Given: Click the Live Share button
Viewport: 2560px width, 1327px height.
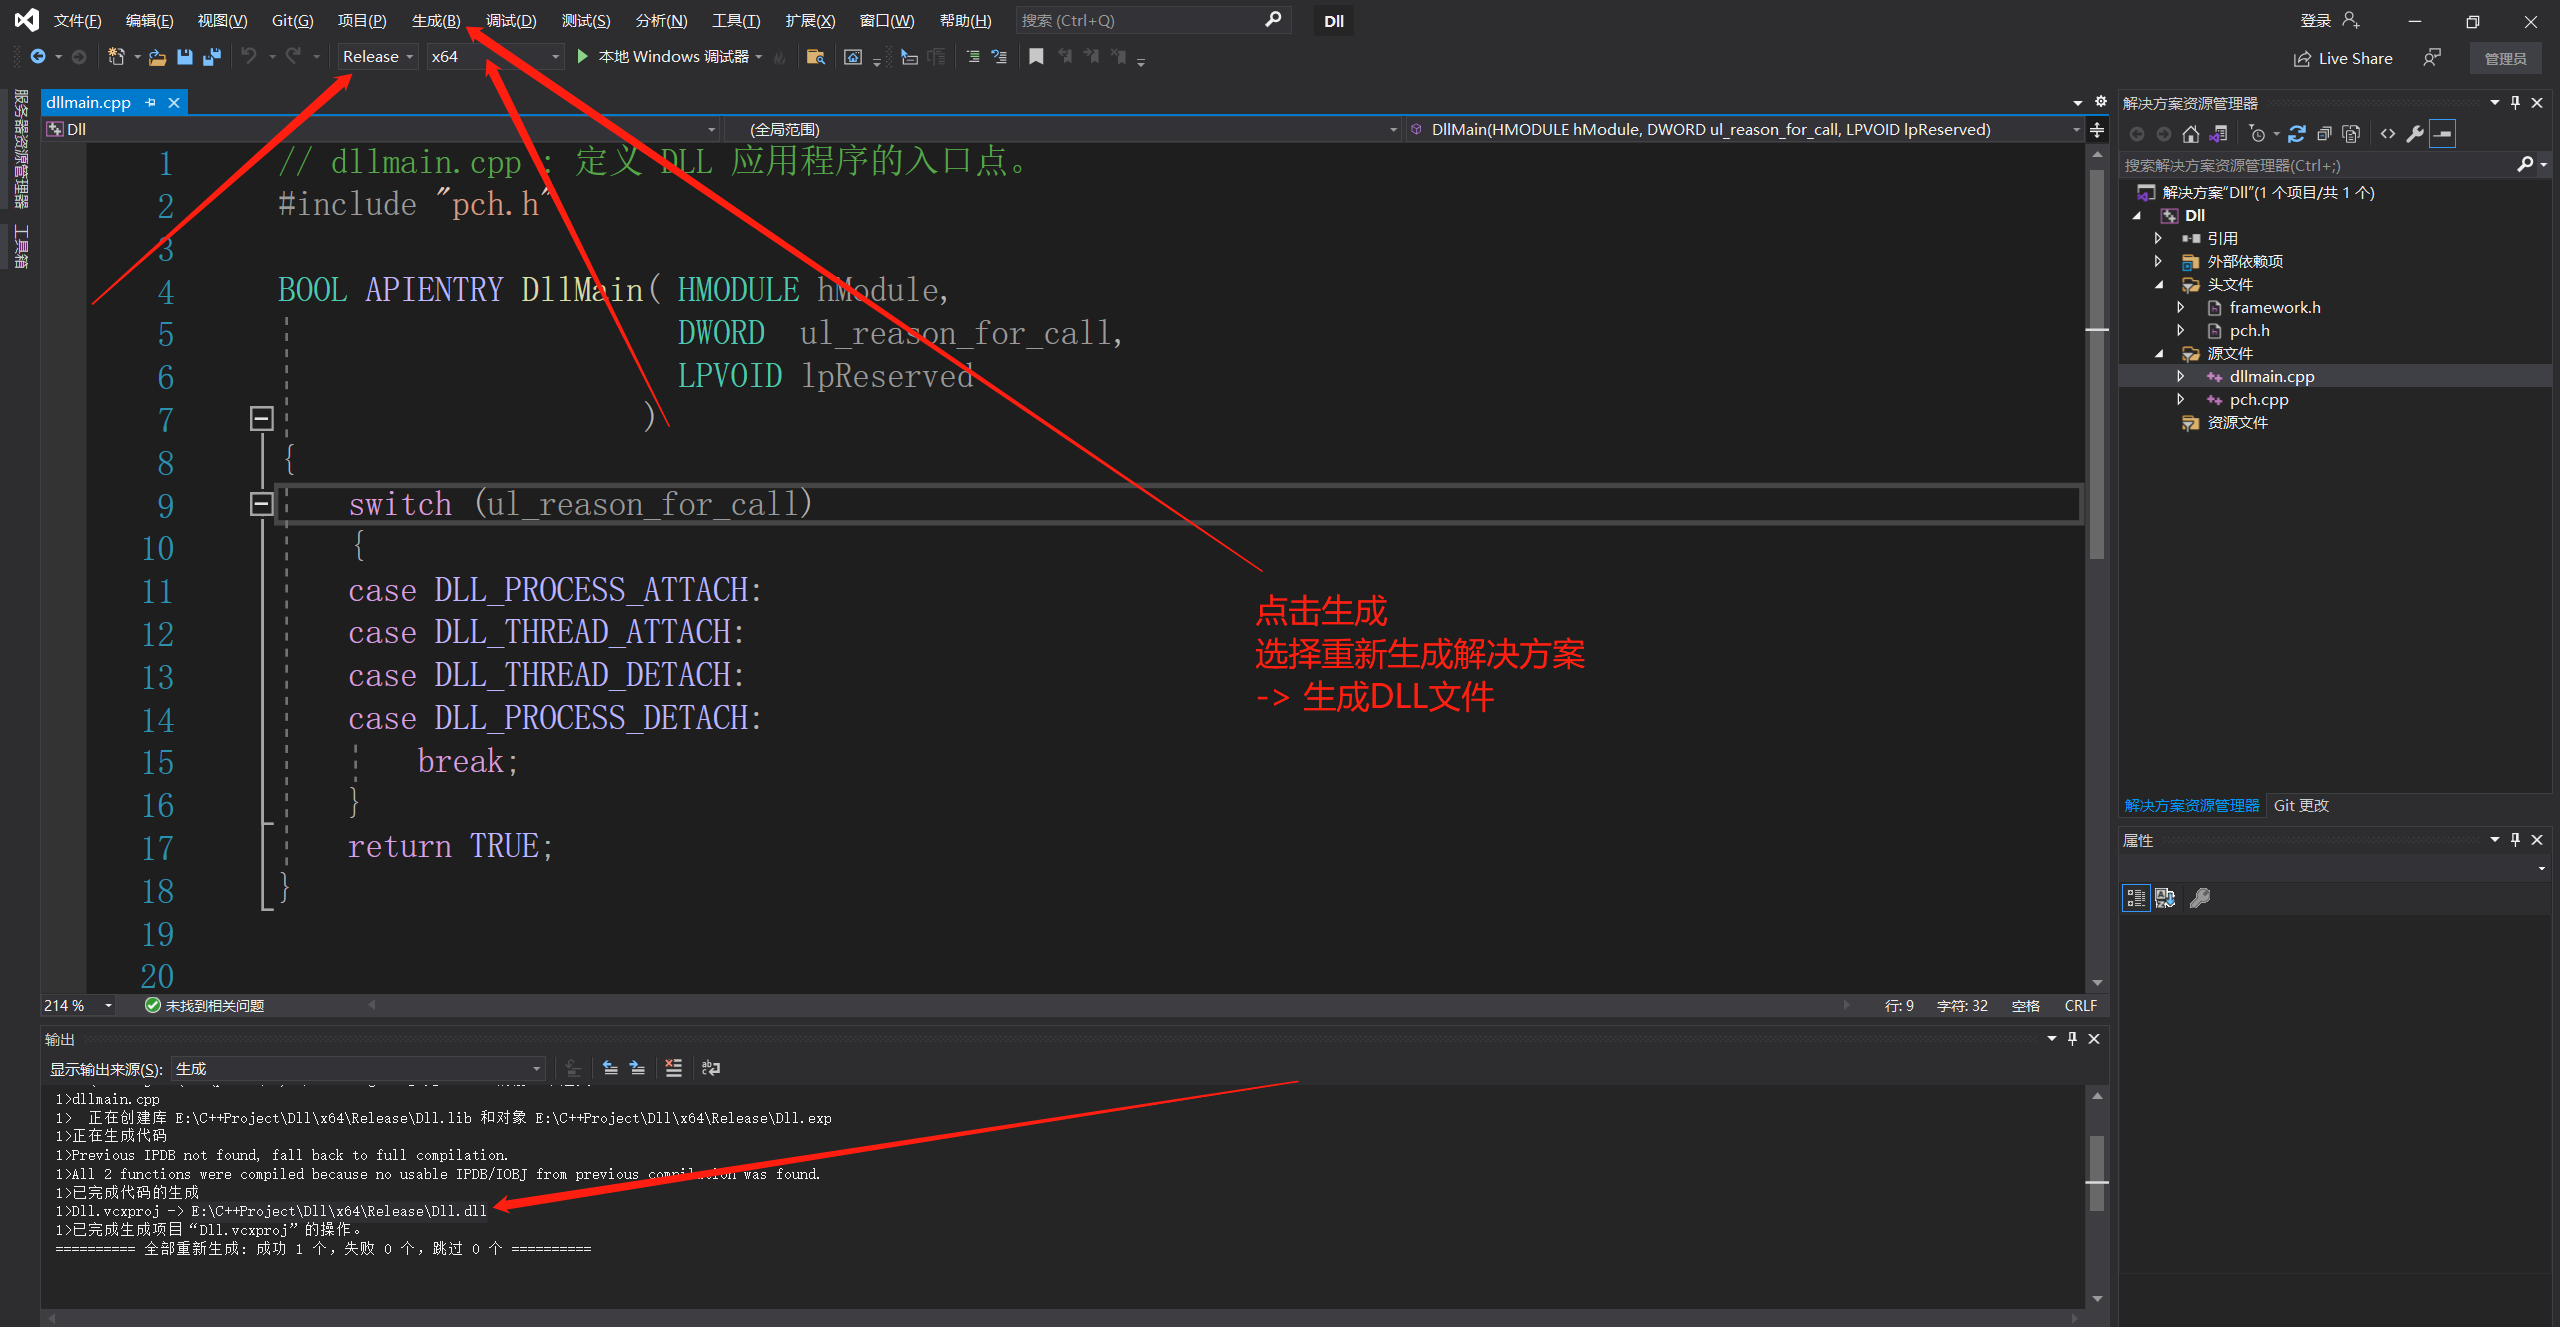Looking at the screenshot, I should [2343, 59].
